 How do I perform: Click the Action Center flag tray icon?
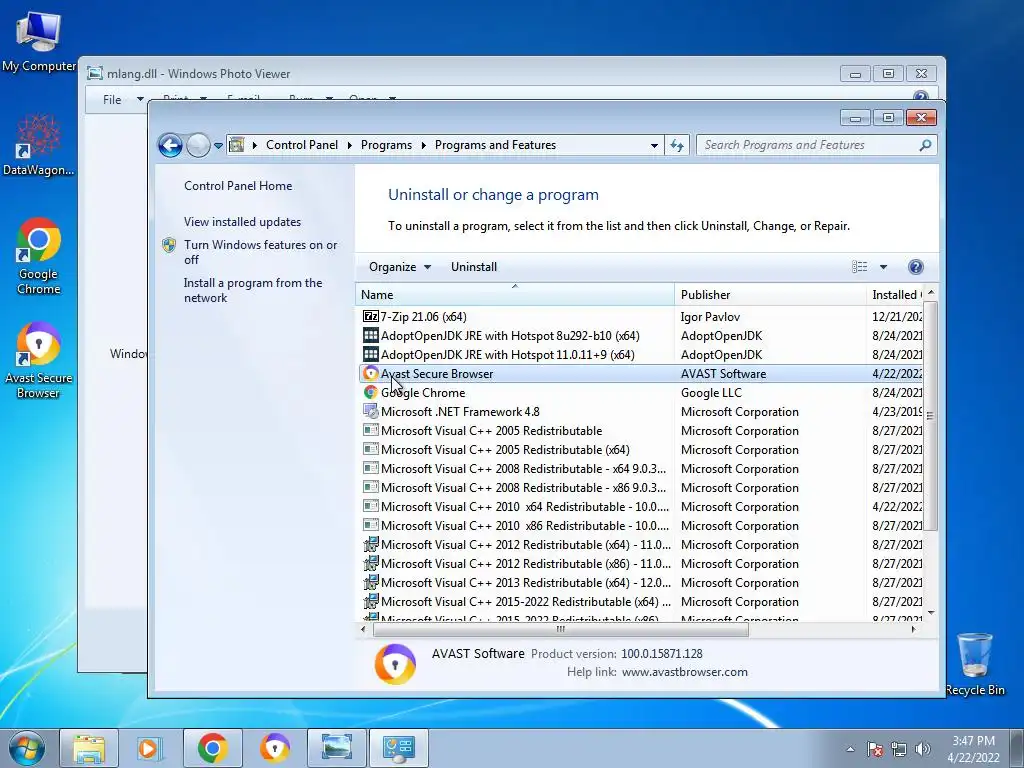click(x=875, y=749)
